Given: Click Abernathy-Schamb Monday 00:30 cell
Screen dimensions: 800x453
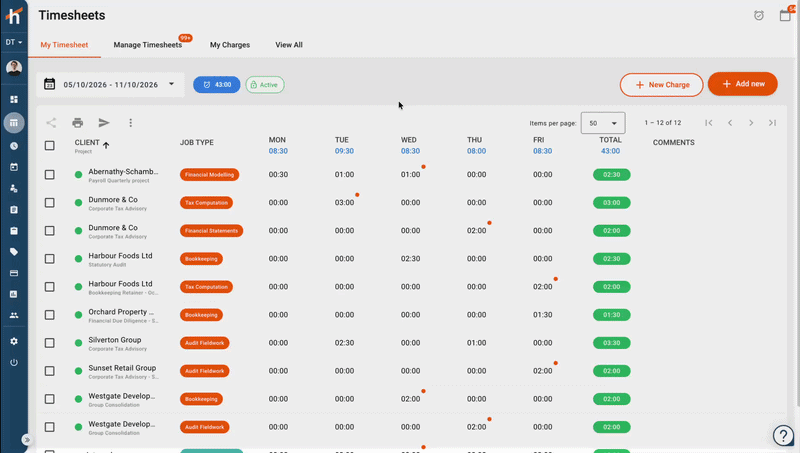Looking at the screenshot, I should click(x=278, y=174).
